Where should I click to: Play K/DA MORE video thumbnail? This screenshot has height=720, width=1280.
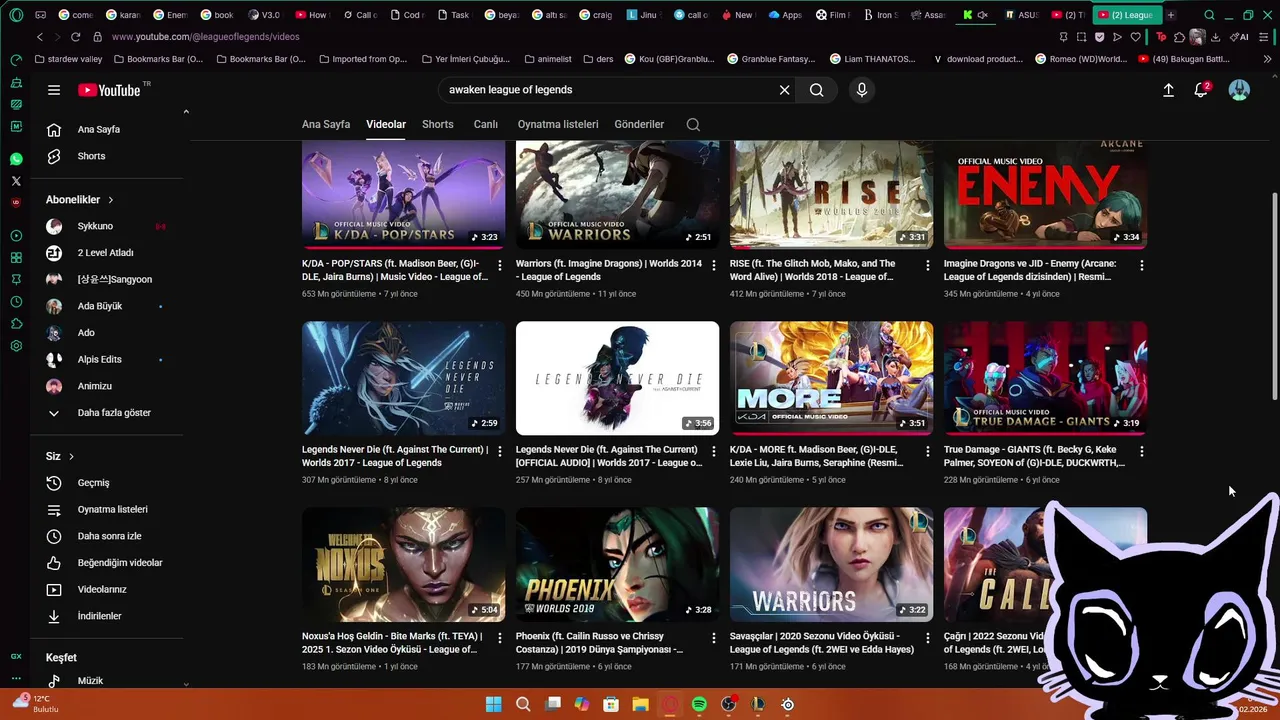tap(831, 378)
